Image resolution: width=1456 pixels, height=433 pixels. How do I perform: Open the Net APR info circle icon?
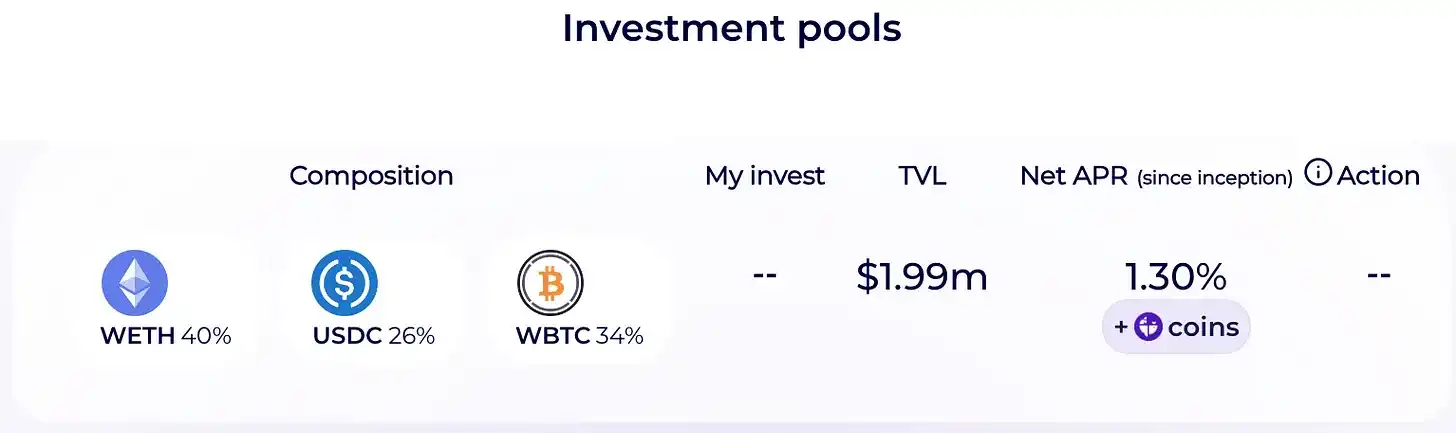(x=1318, y=174)
